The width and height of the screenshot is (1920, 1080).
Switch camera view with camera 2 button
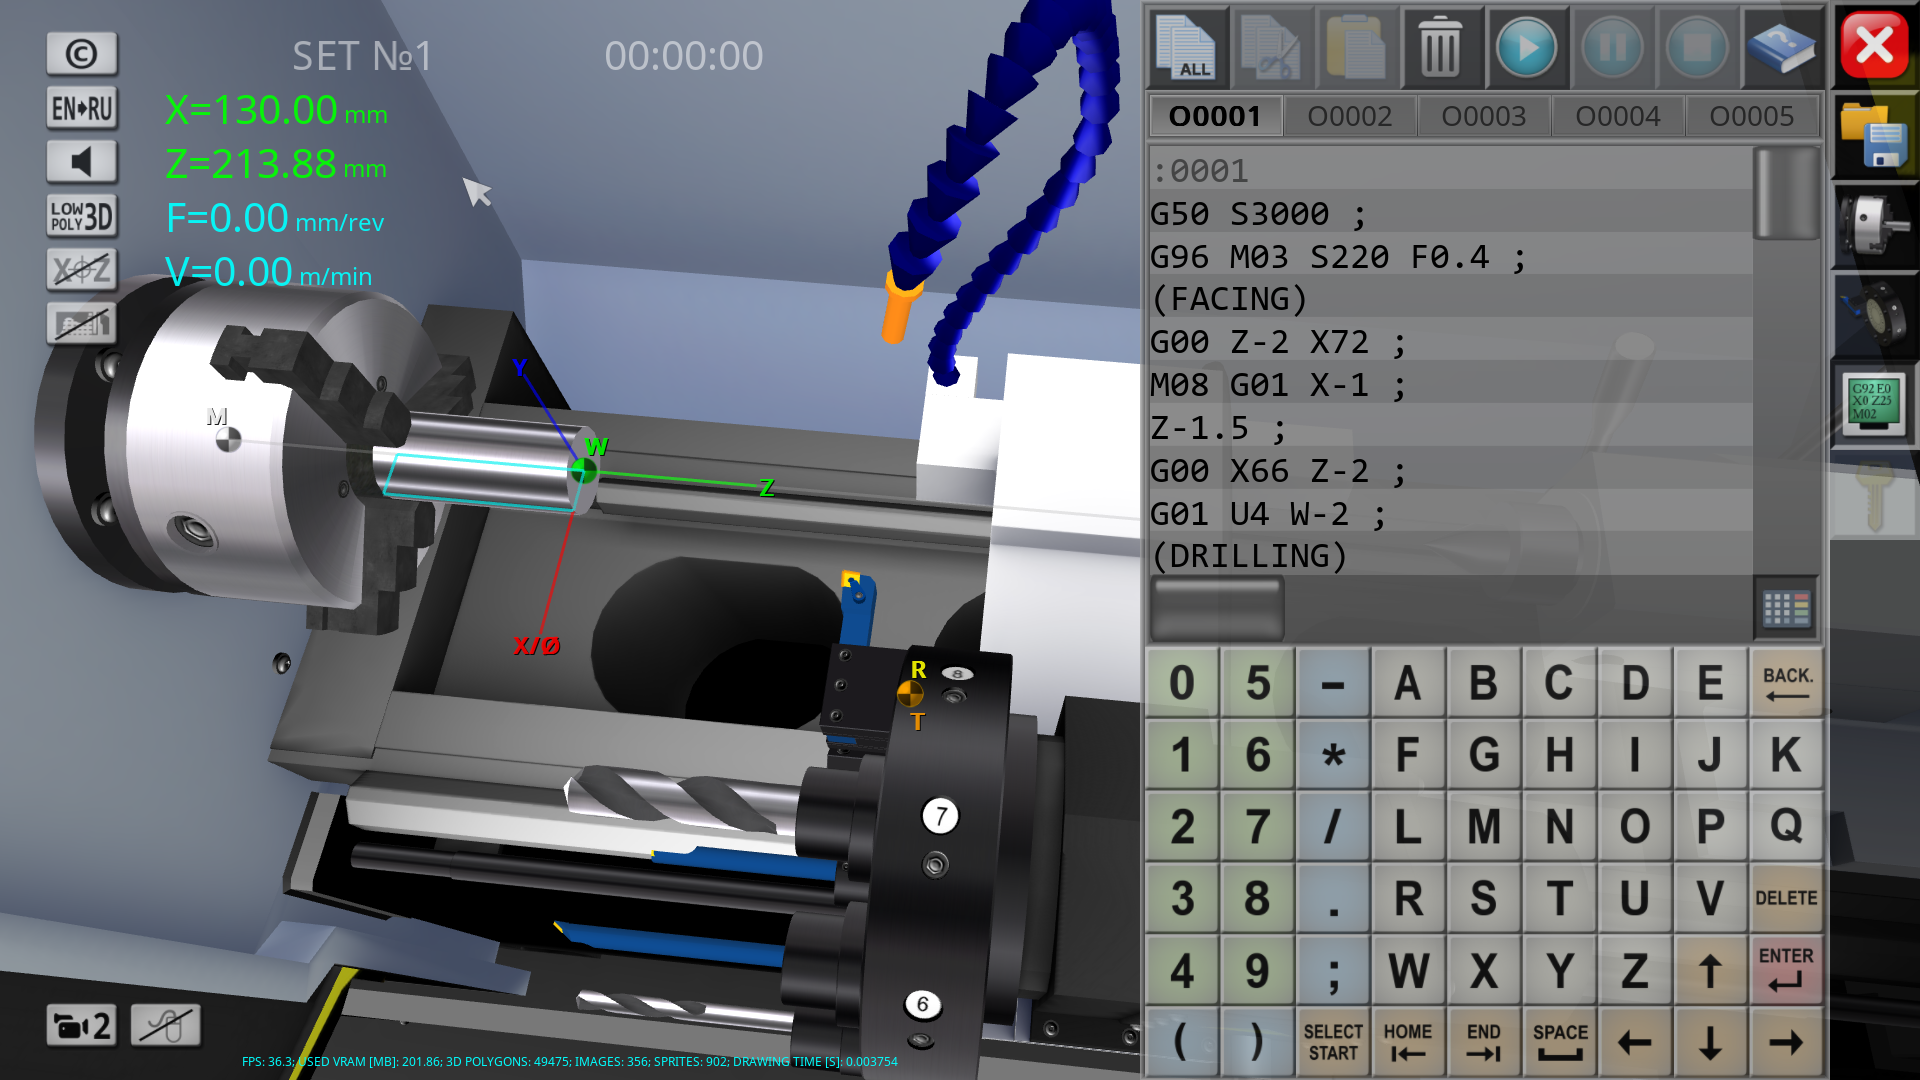coord(82,1025)
